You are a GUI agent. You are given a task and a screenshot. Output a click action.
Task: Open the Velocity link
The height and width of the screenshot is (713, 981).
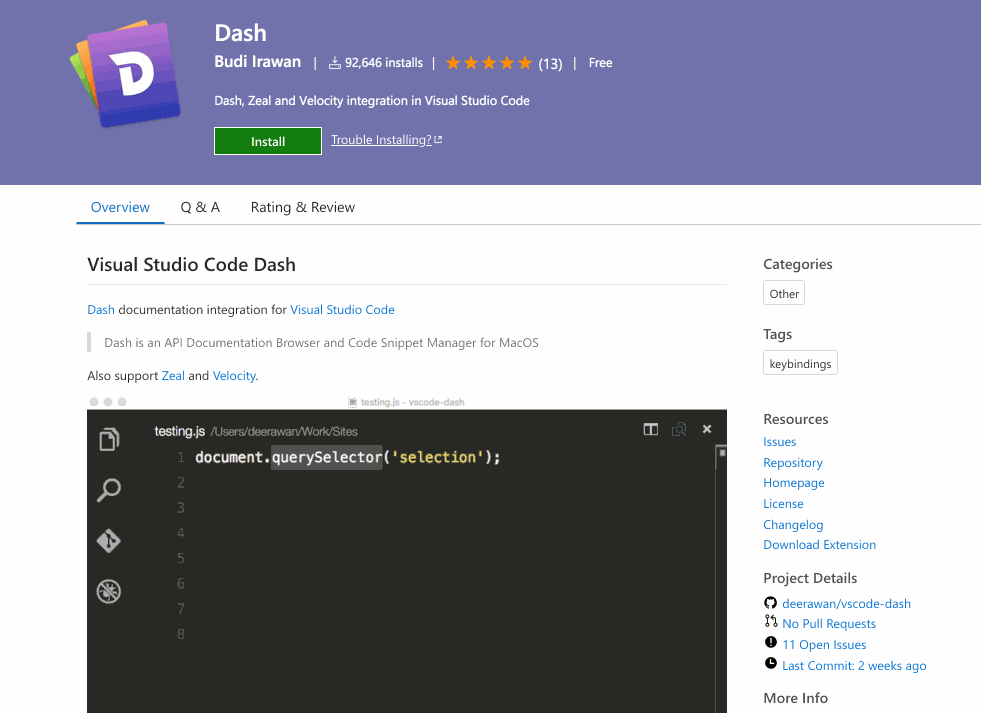pyautogui.click(x=234, y=375)
